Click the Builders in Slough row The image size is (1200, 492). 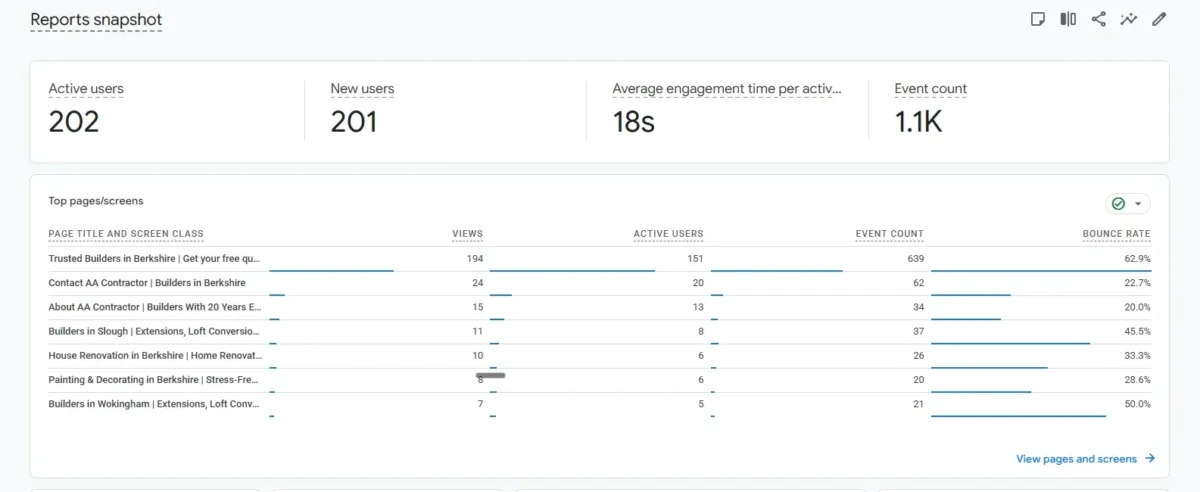tap(599, 331)
